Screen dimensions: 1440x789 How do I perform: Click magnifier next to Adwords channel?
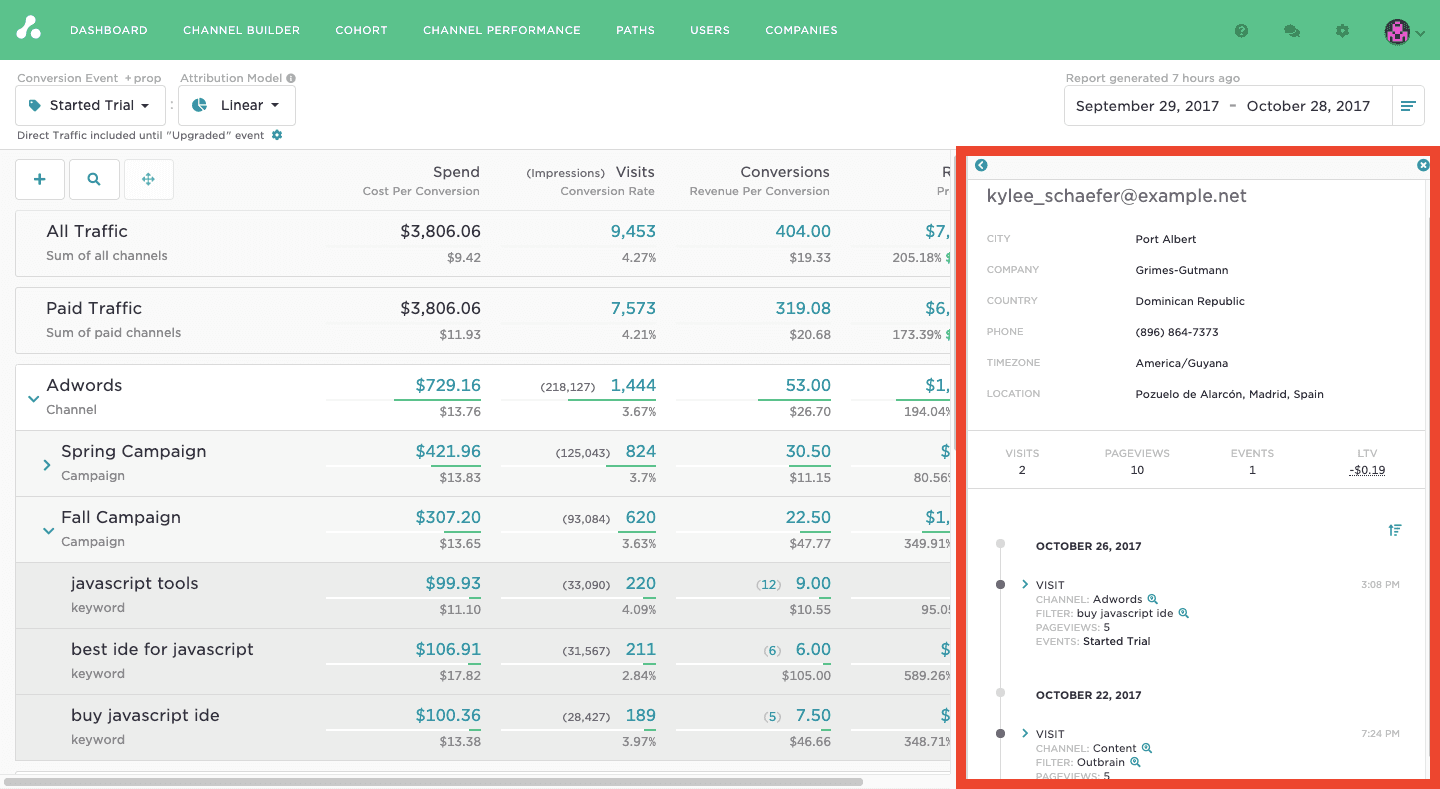pos(1152,599)
